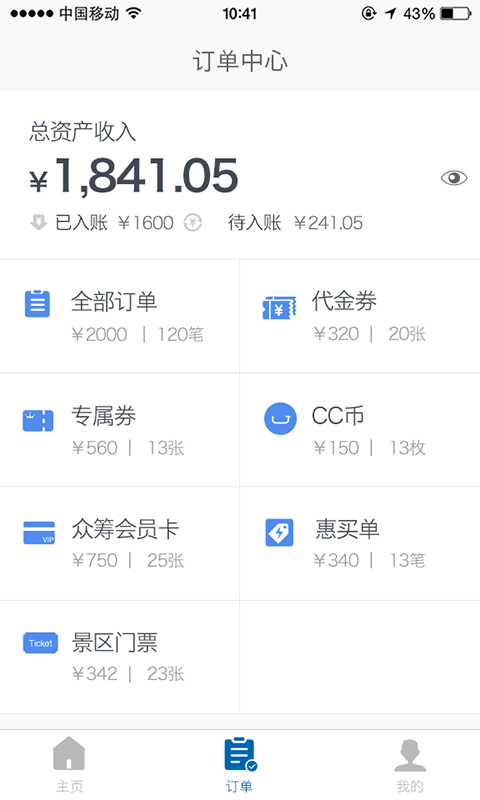Tap the 代金券 voucher icon
480x800 pixels.
pos(279,308)
